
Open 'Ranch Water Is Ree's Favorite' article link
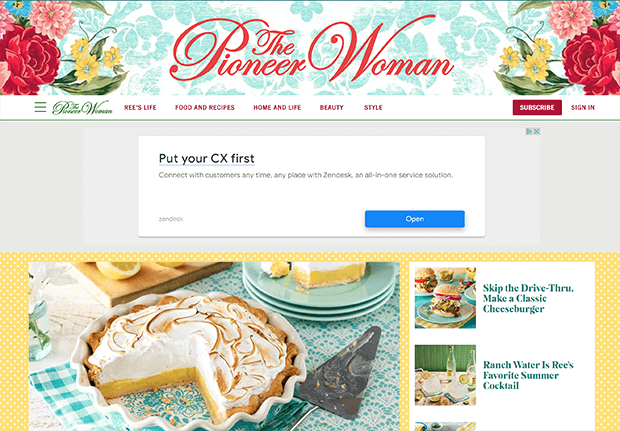coord(528,375)
